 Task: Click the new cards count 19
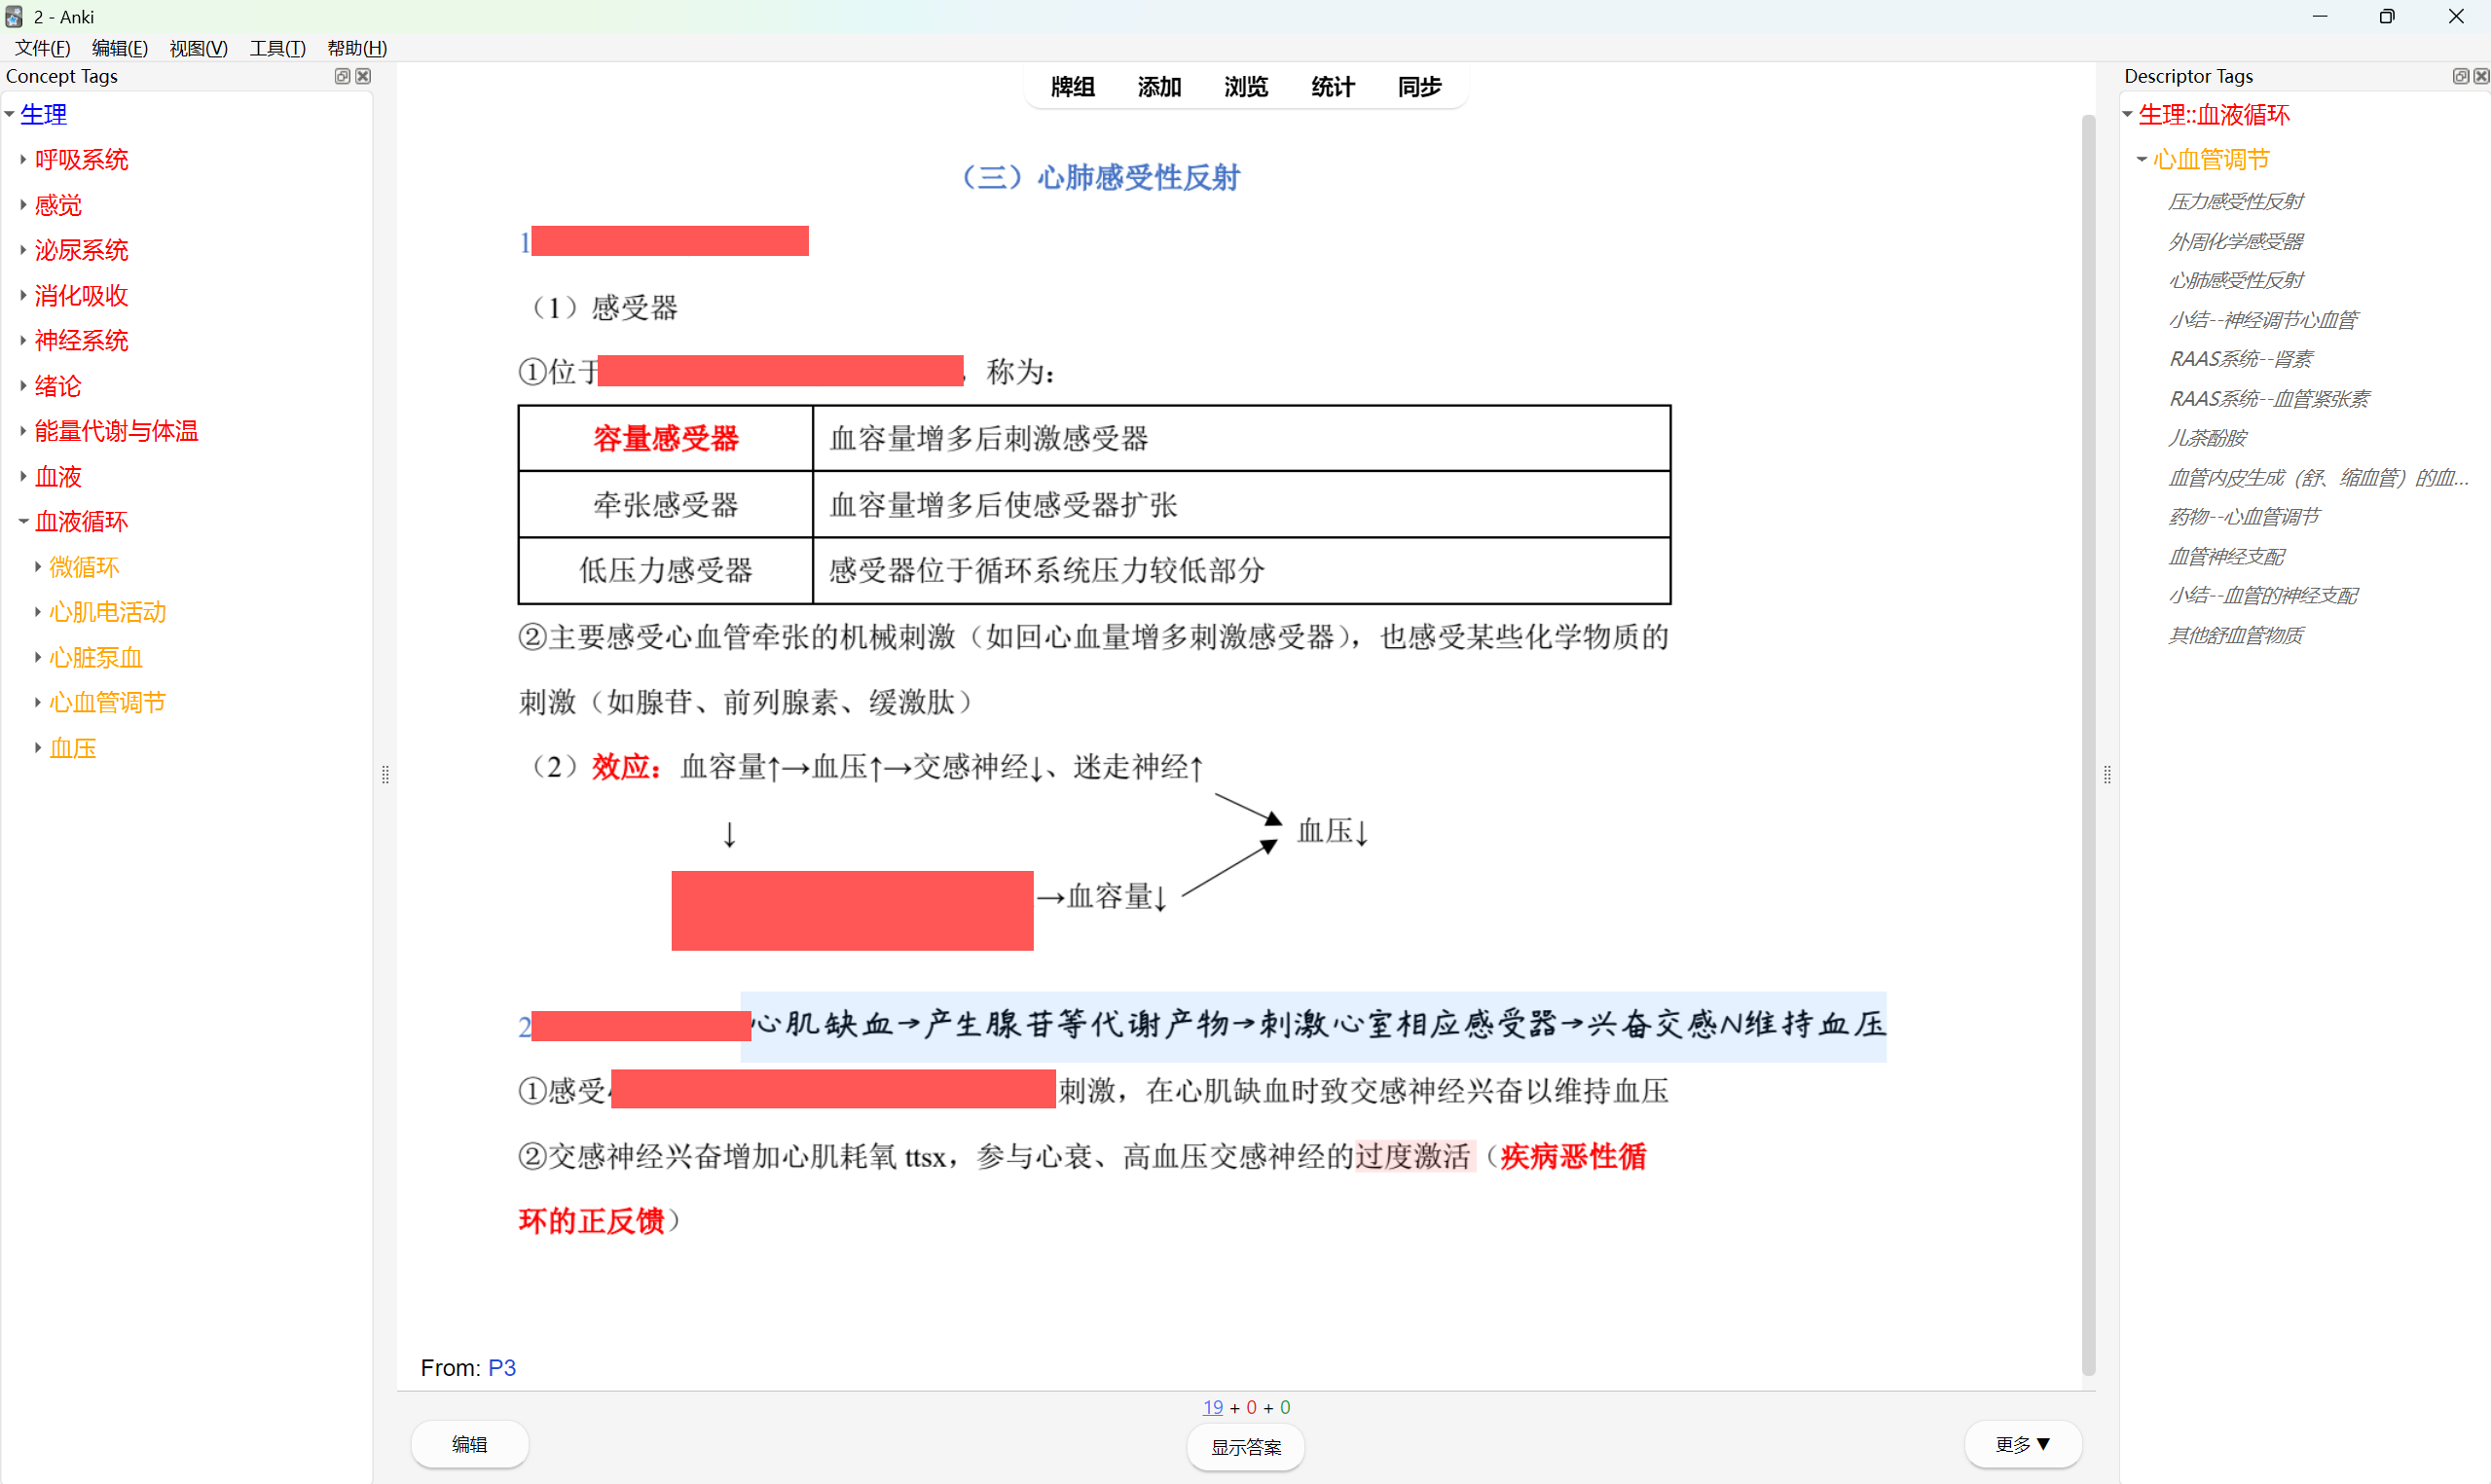click(1212, 1407)
